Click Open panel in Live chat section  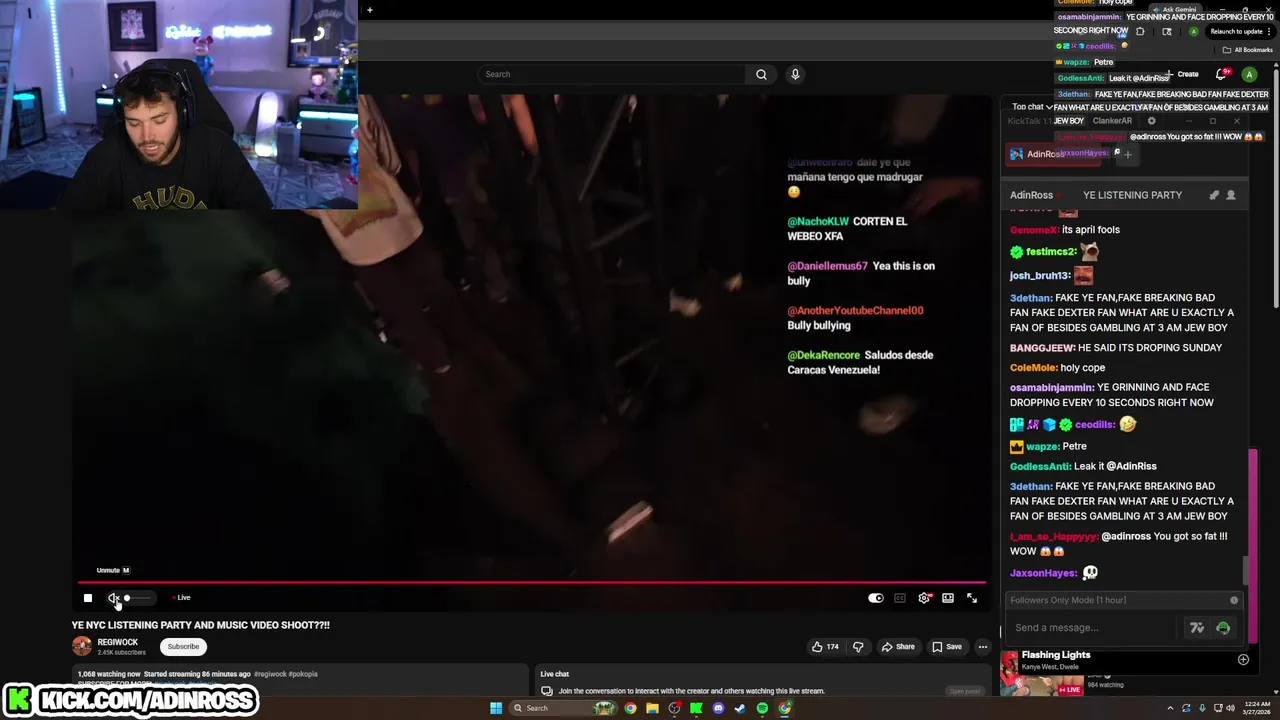point(964,691)
